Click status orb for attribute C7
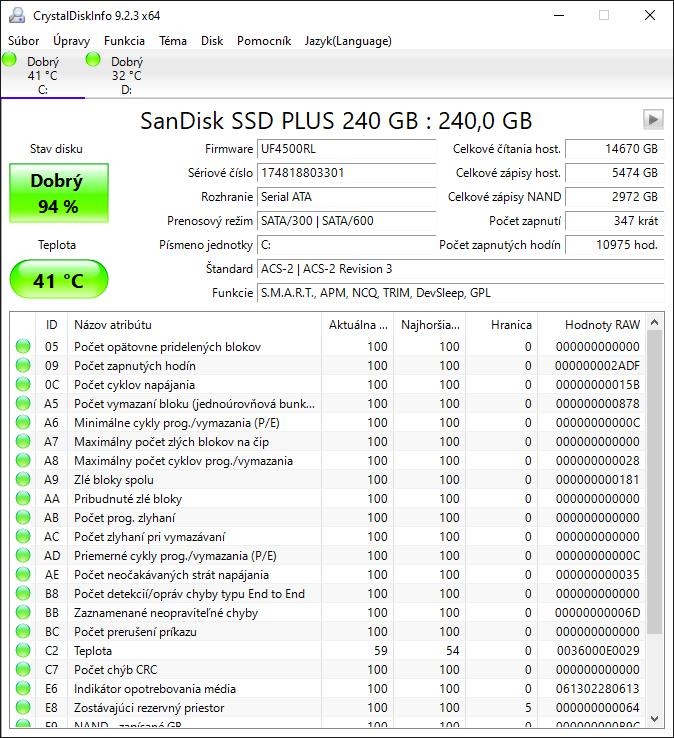The width and height of the screenshot is (674, 738). [23, 669]
